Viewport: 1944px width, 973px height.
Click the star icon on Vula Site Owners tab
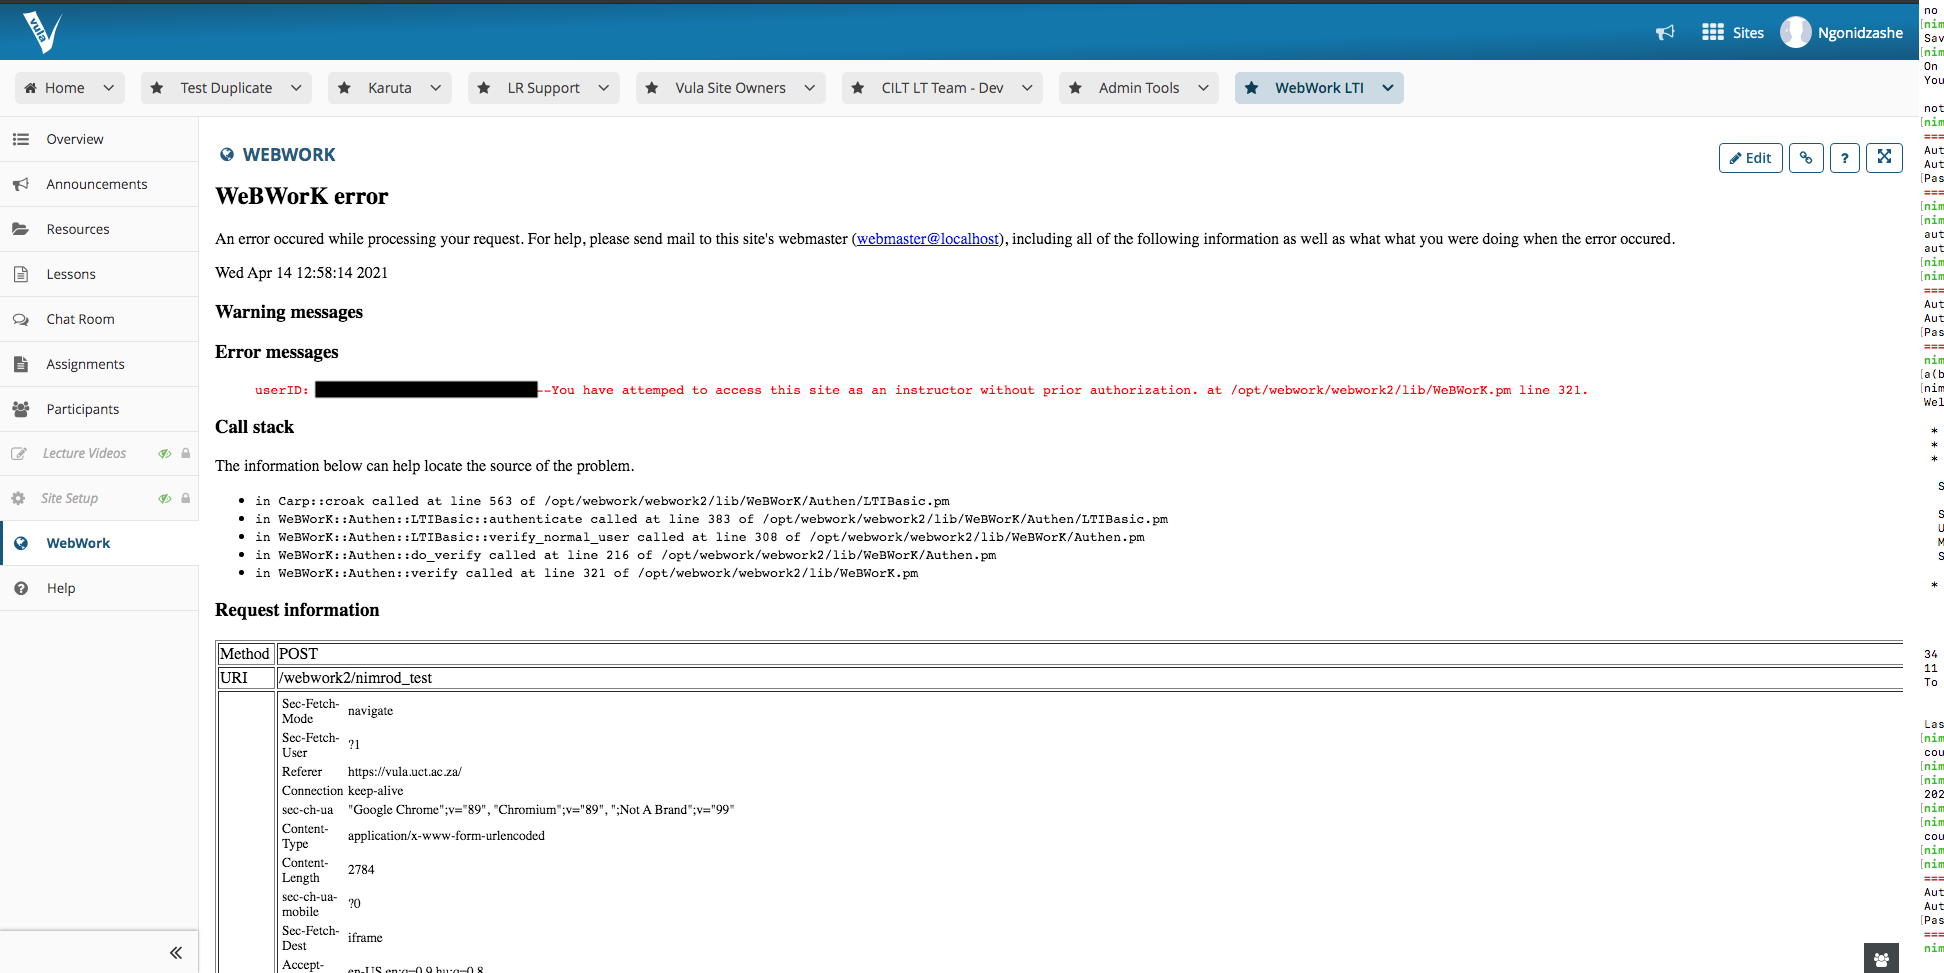pyautogui.click(x=652, y=88)
